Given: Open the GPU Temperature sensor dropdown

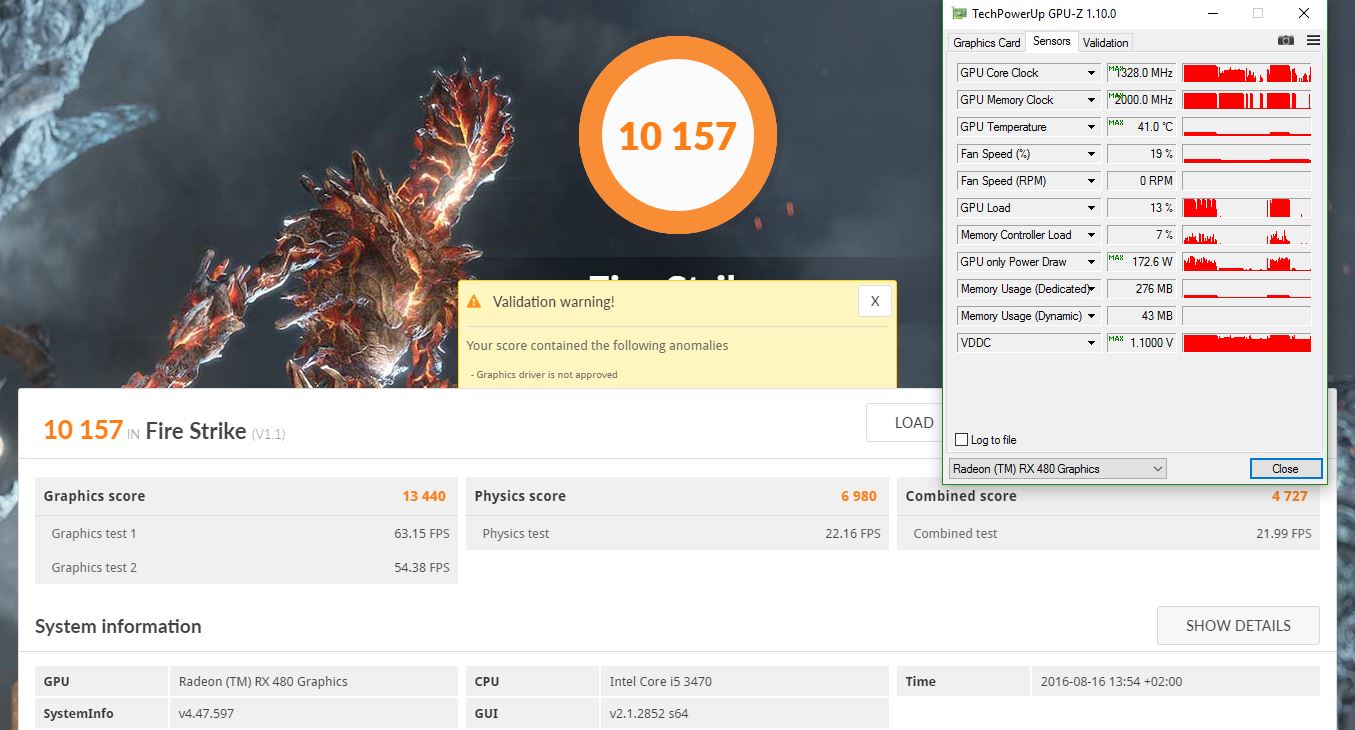Looking at the screenshot, I should coord(1092,127).
